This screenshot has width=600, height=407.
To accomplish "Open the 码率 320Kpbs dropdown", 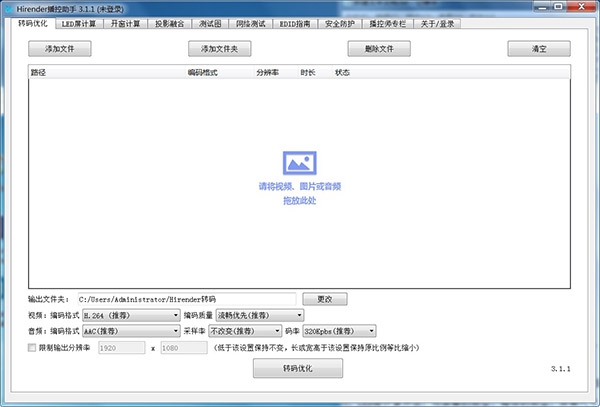I will [339, 331].
